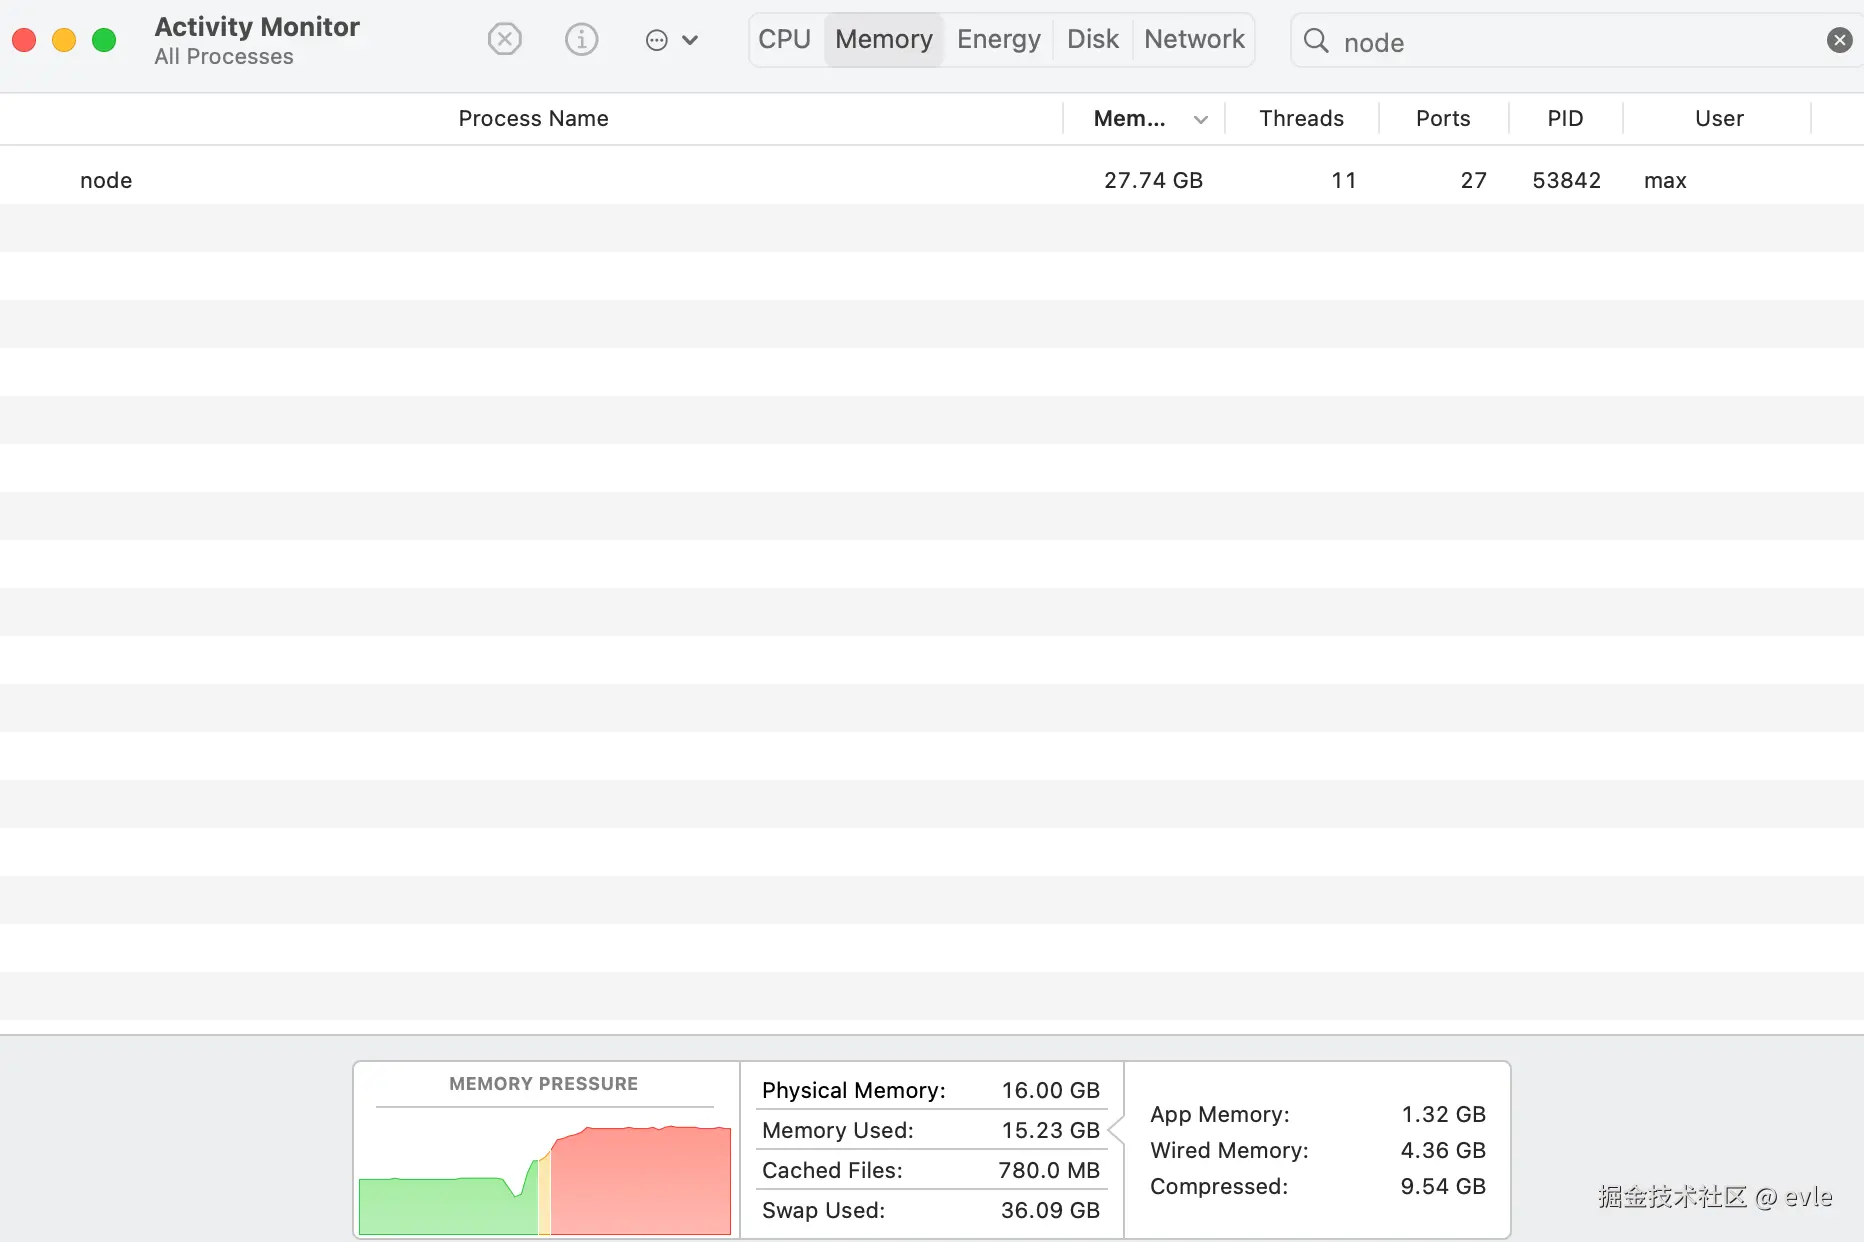This screenshot has height=1242, width=1864.
Task: Sort by PID column
Action: (x=1565, y=119)
